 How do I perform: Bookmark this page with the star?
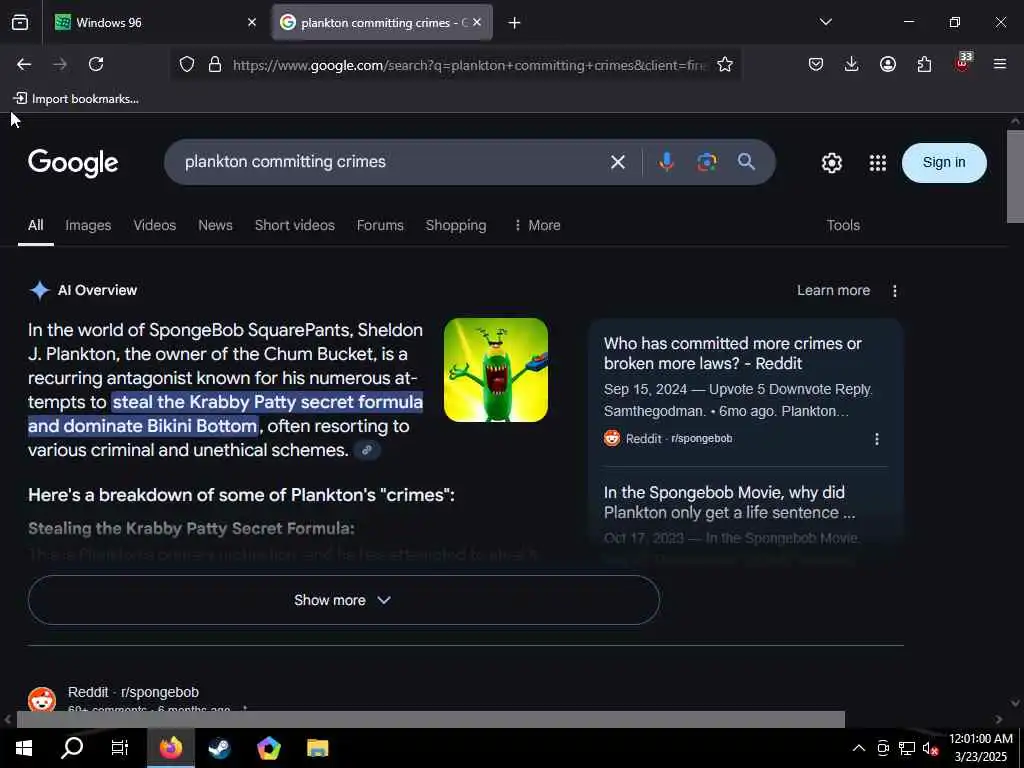(x=725, y=64)
